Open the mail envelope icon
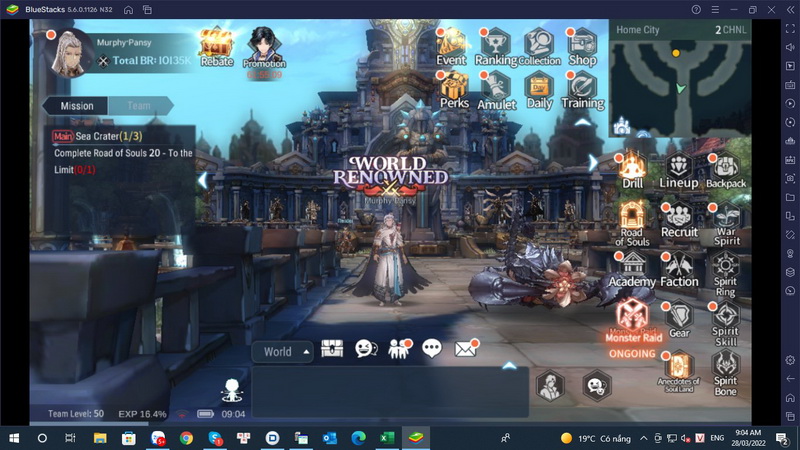Screen dimensions: 800x450 tap(465, 349)
